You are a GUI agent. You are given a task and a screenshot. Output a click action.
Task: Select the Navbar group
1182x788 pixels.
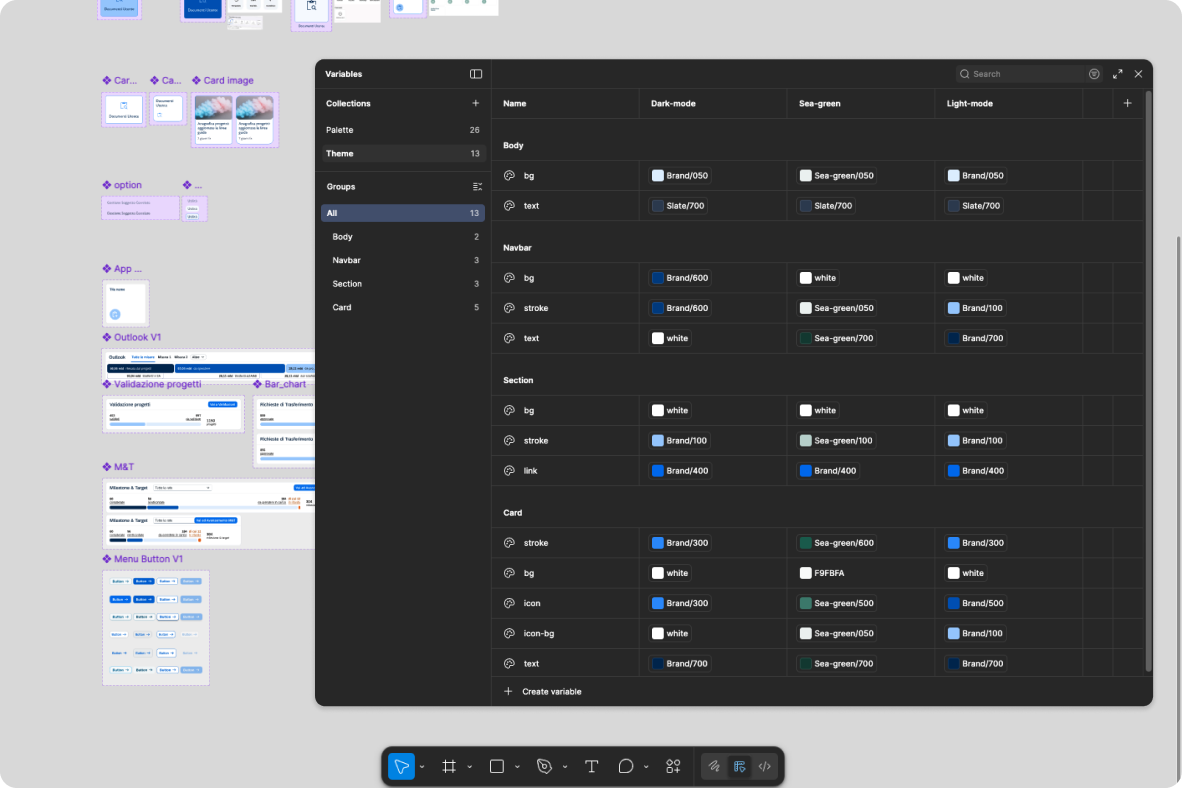346,260
